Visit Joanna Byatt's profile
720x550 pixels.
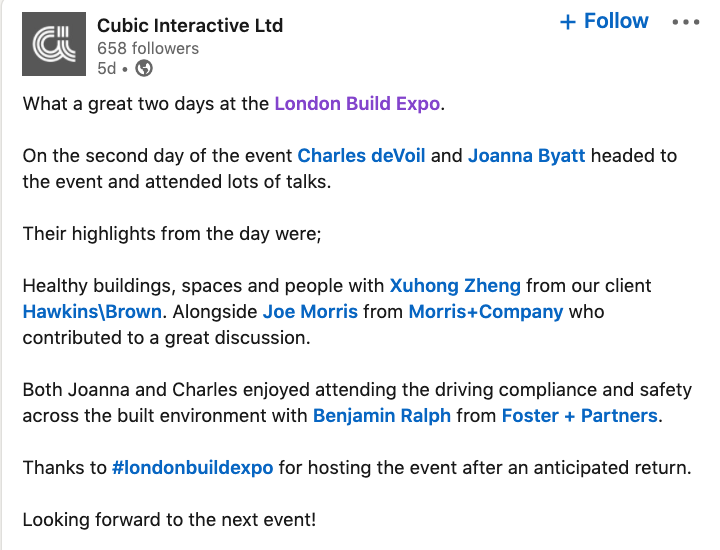pyautogui.click(x=527, y=156)
